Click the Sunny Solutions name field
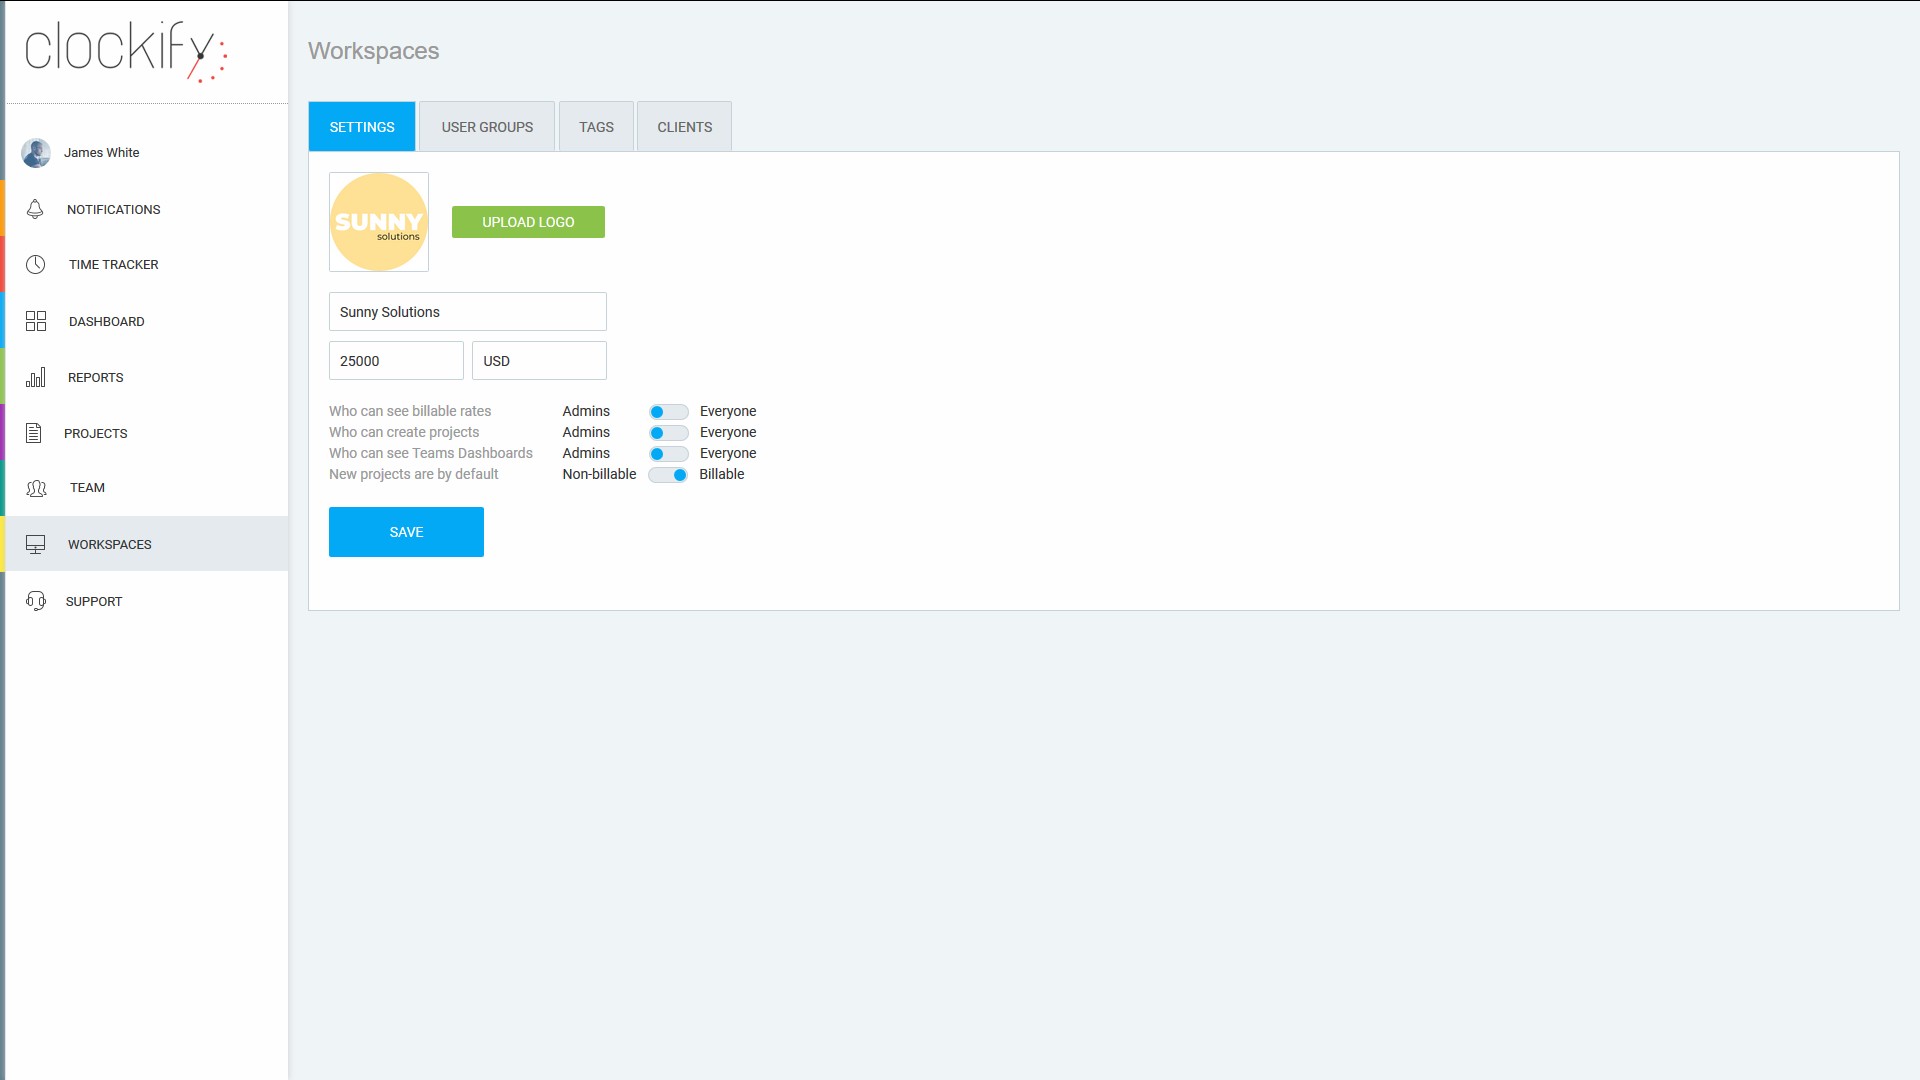This screenshot has height=1080, width=1920. point(467,312)
